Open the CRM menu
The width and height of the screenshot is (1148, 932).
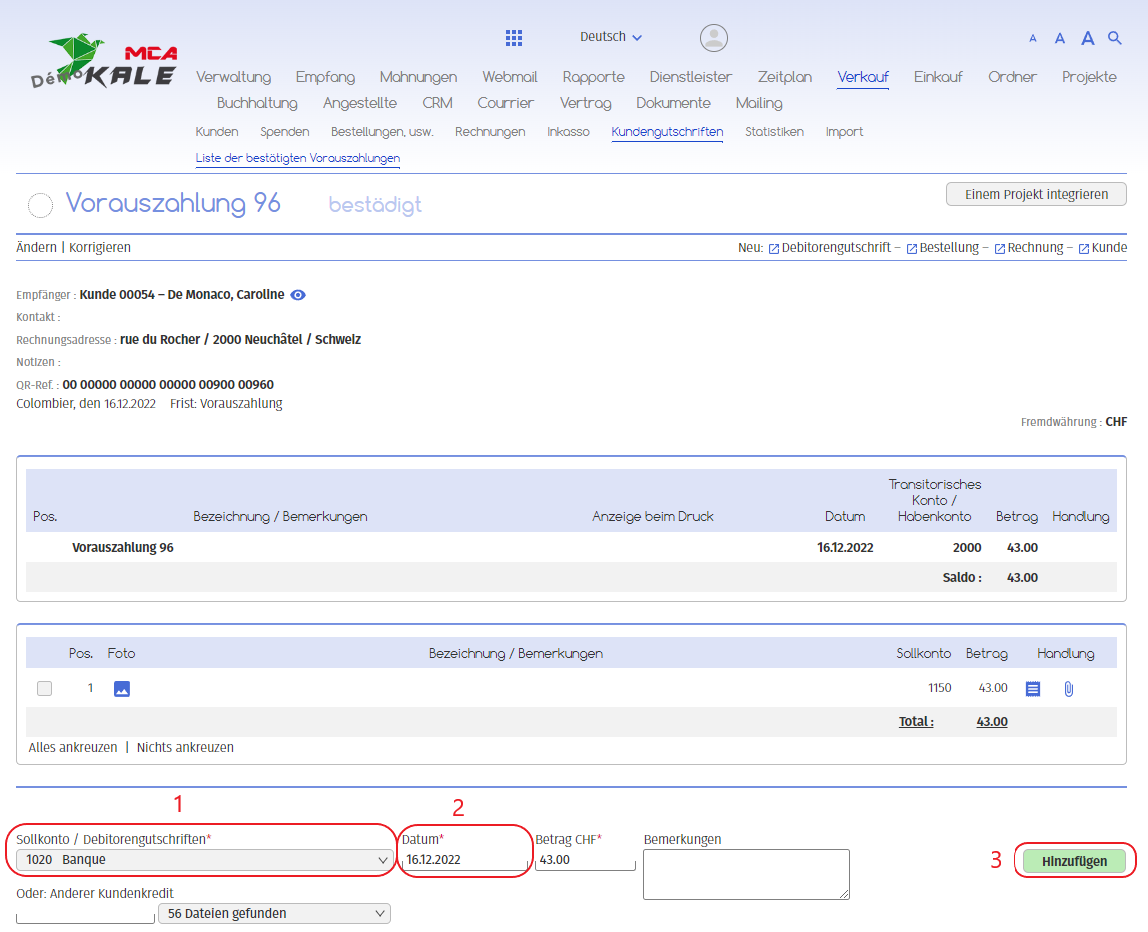click(x=437, y=103)
